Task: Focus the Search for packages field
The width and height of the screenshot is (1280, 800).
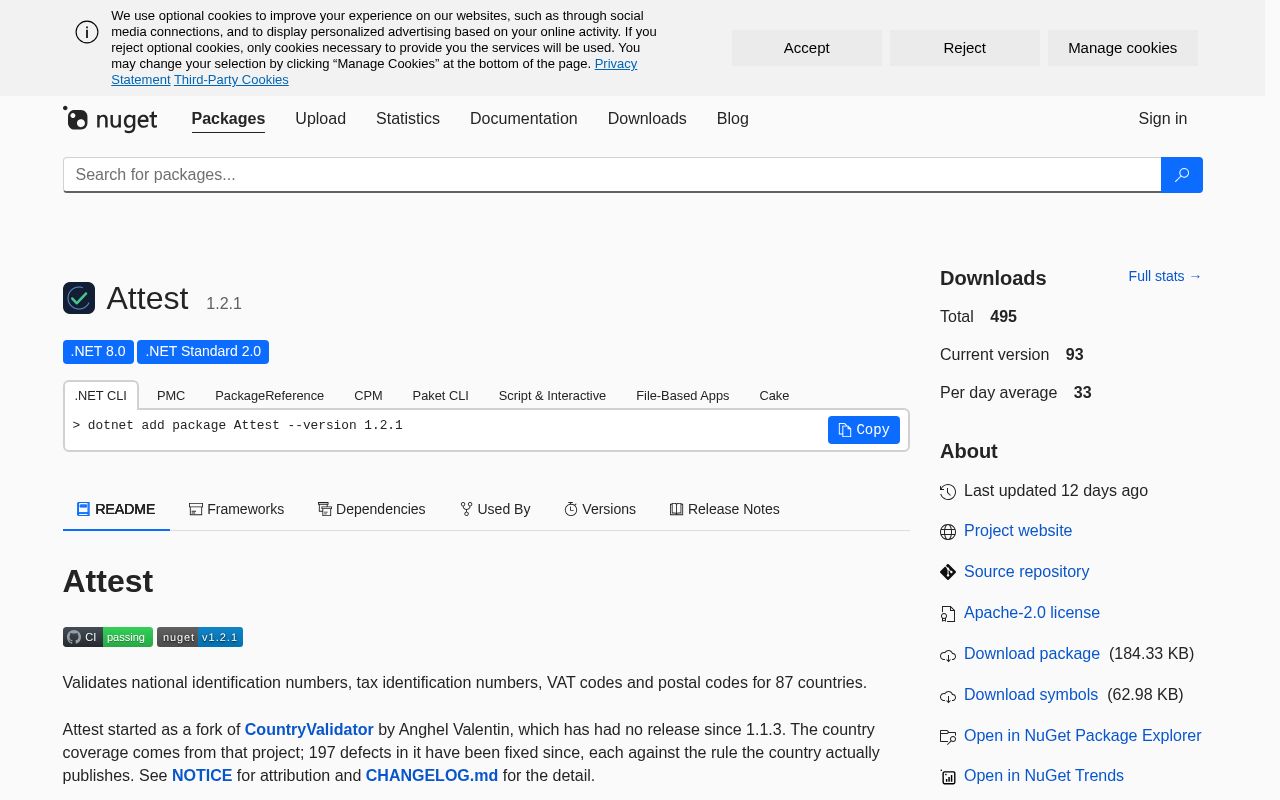Action: point(612,175)
